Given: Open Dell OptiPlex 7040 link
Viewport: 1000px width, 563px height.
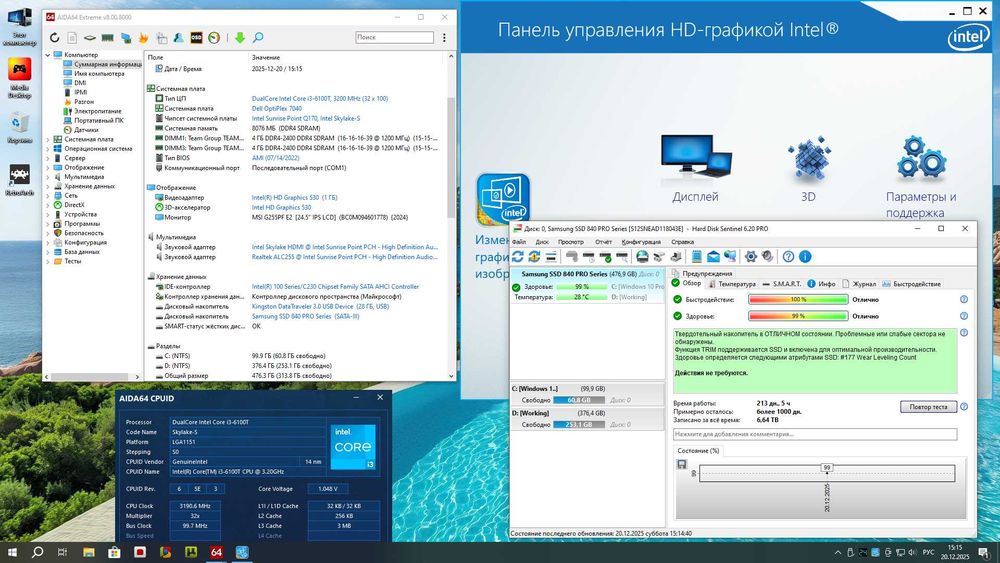Looking at the screenshot, I should click(277, 108).
